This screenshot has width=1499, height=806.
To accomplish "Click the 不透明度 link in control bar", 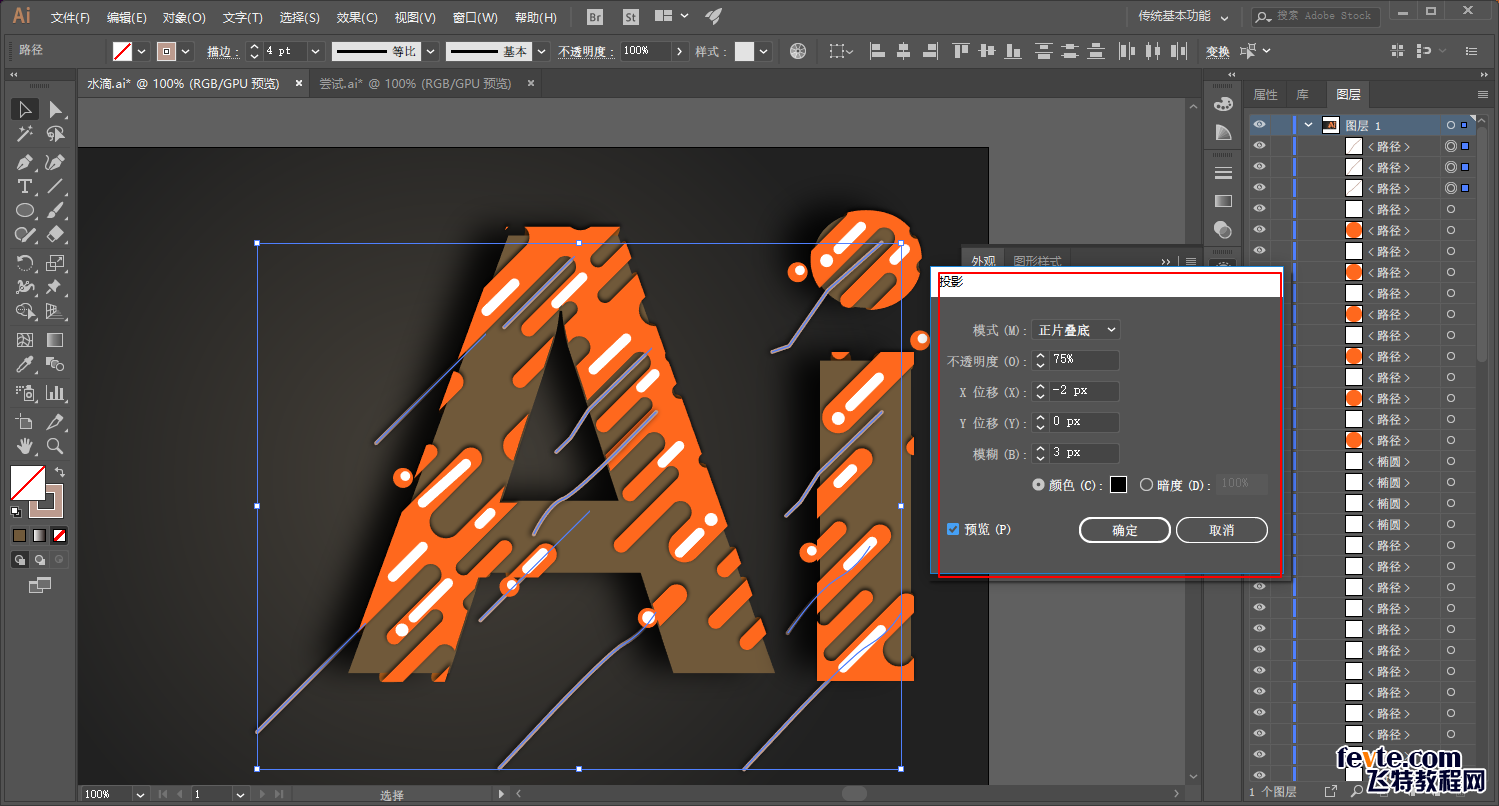I will pyautogui.click(x=586, y=52).
